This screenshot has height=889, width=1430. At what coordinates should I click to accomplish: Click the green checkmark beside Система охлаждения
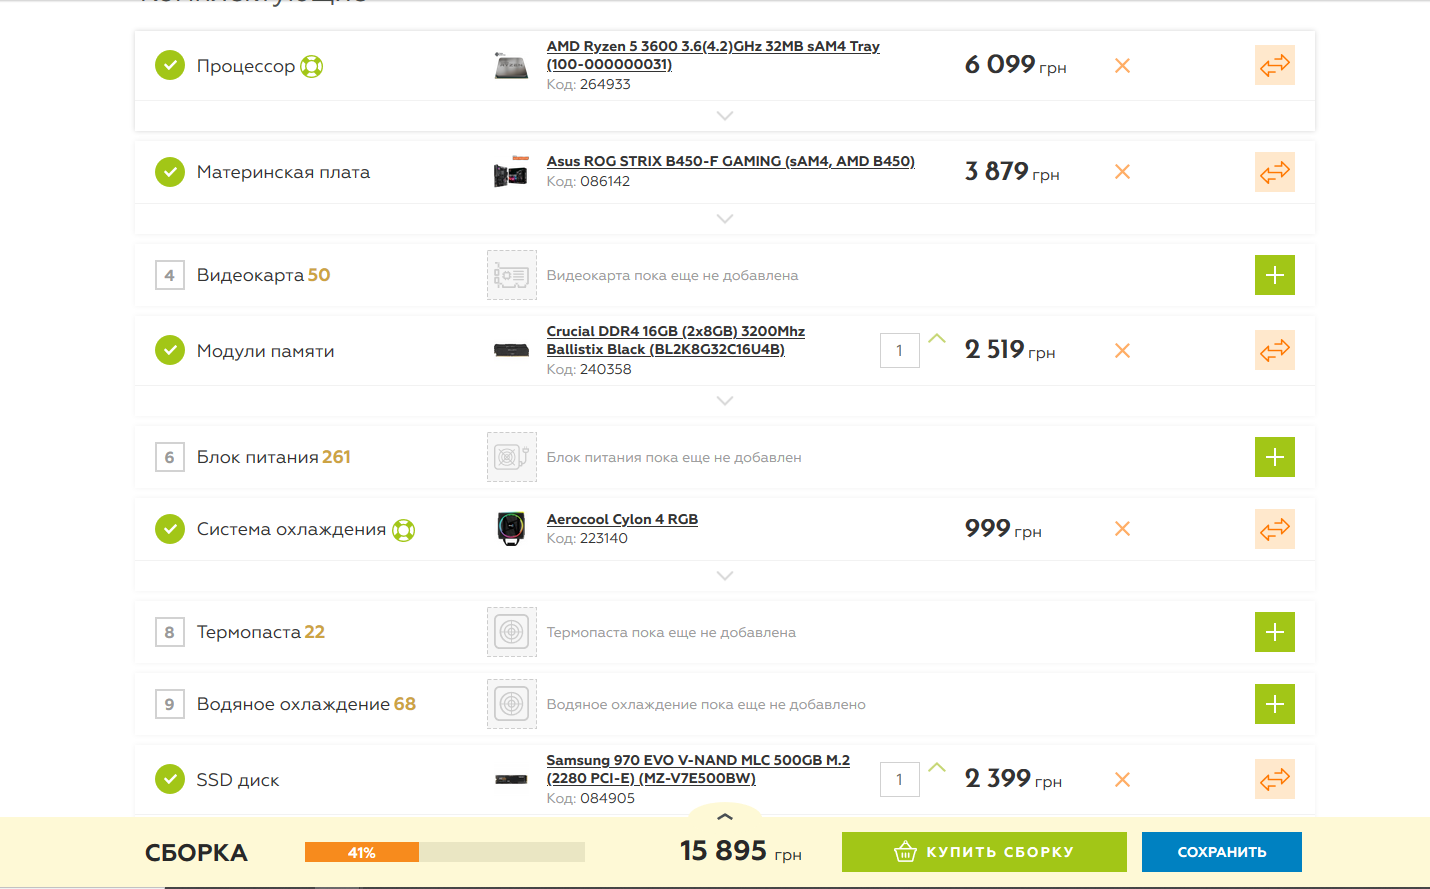click(x=170, y=529)
